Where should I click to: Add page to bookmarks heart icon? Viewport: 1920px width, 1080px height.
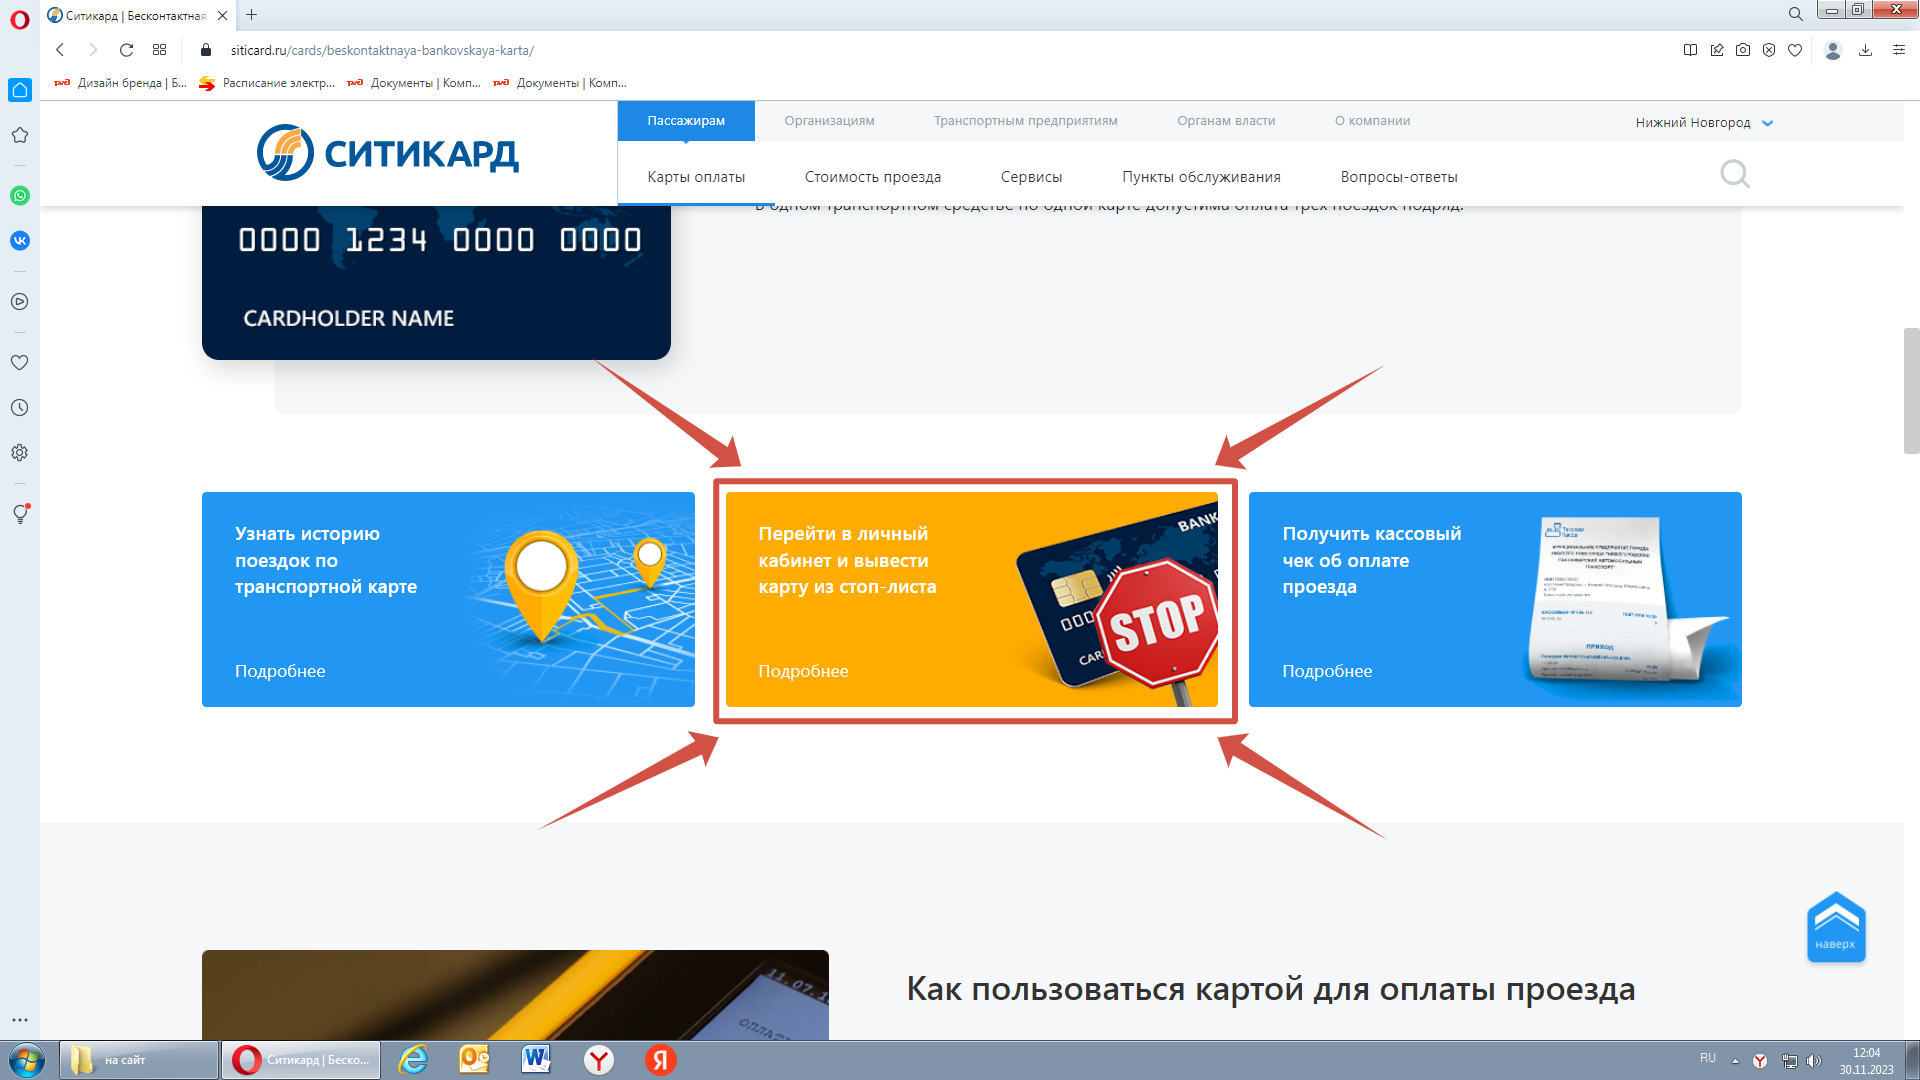pyautogui.click(x=1795, y=50)
